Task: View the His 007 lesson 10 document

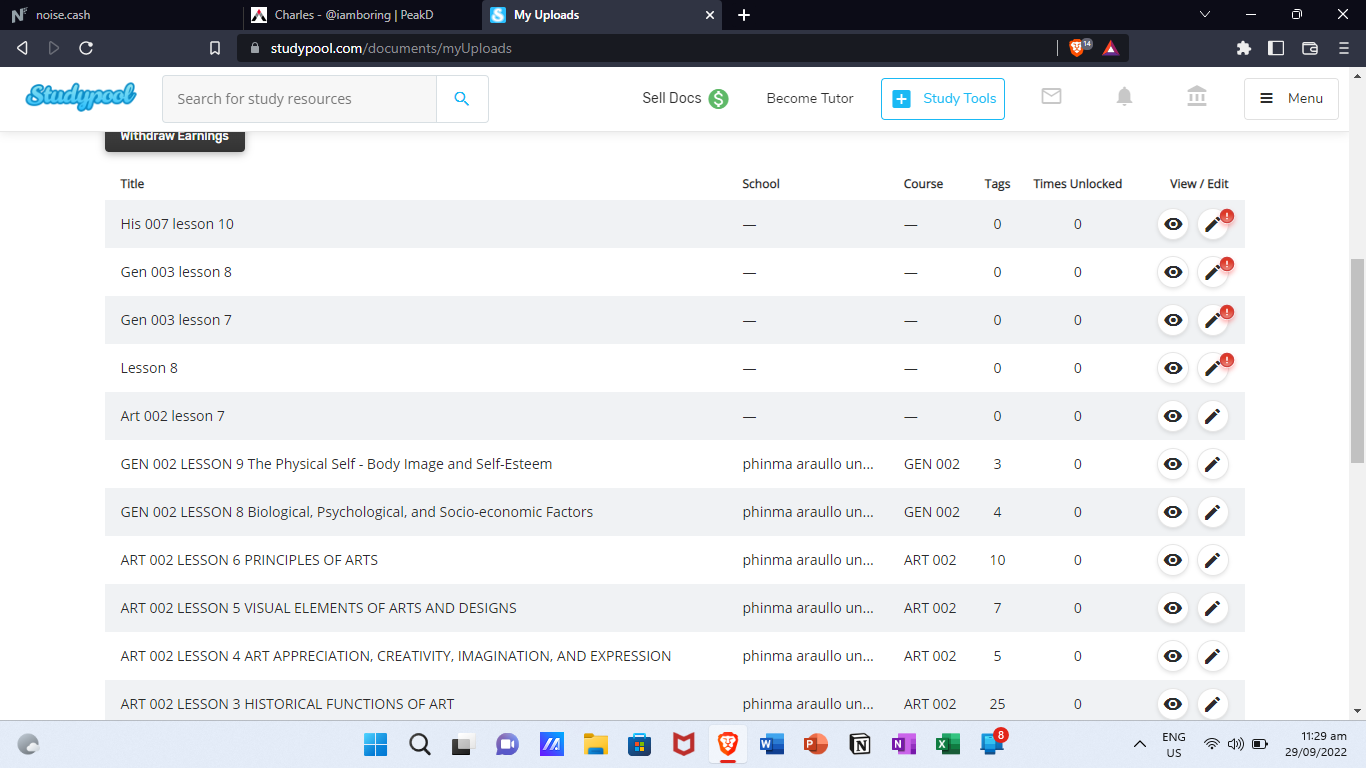Action: click(x=1173, y=224)
